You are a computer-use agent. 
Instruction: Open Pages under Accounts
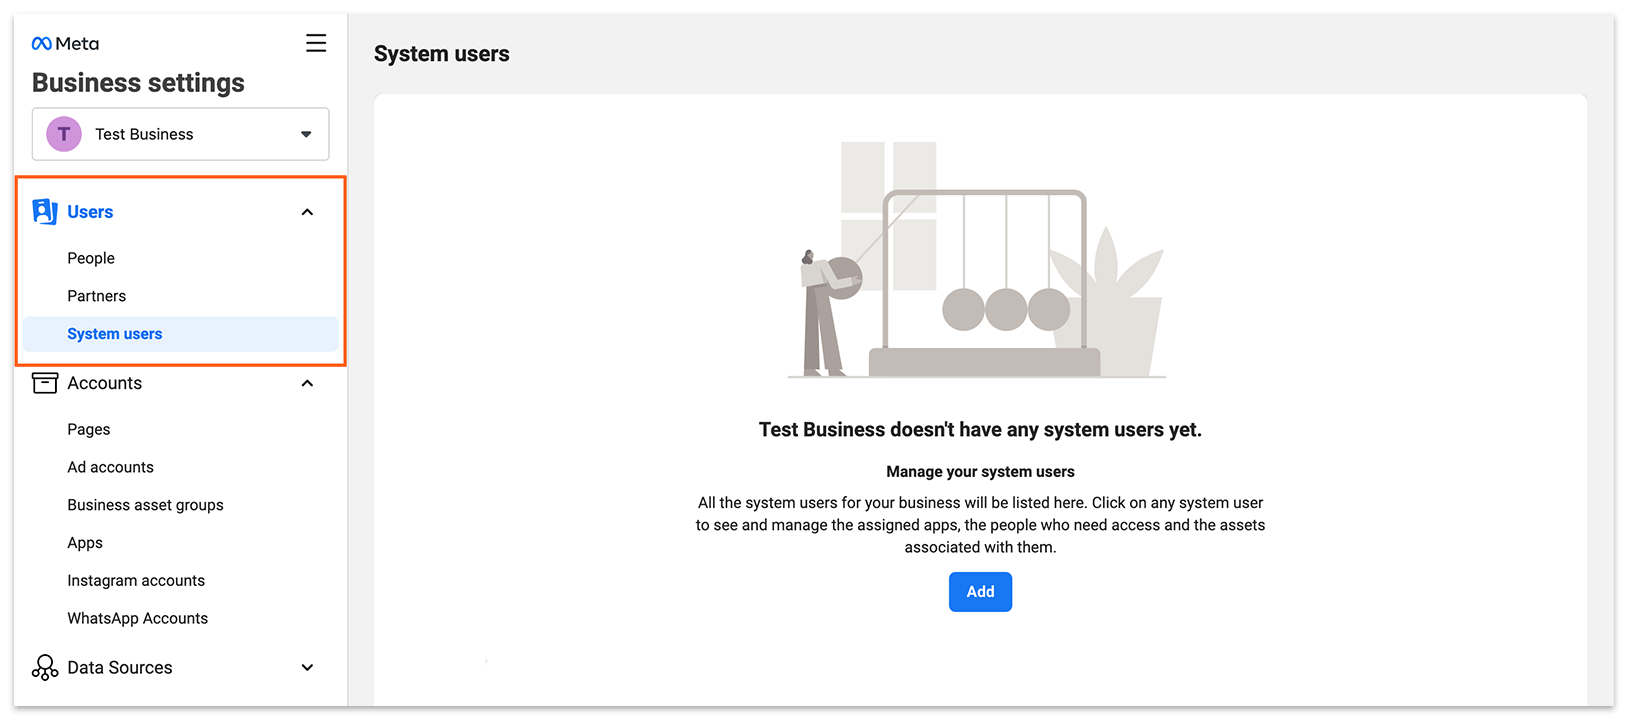(89, 429)
